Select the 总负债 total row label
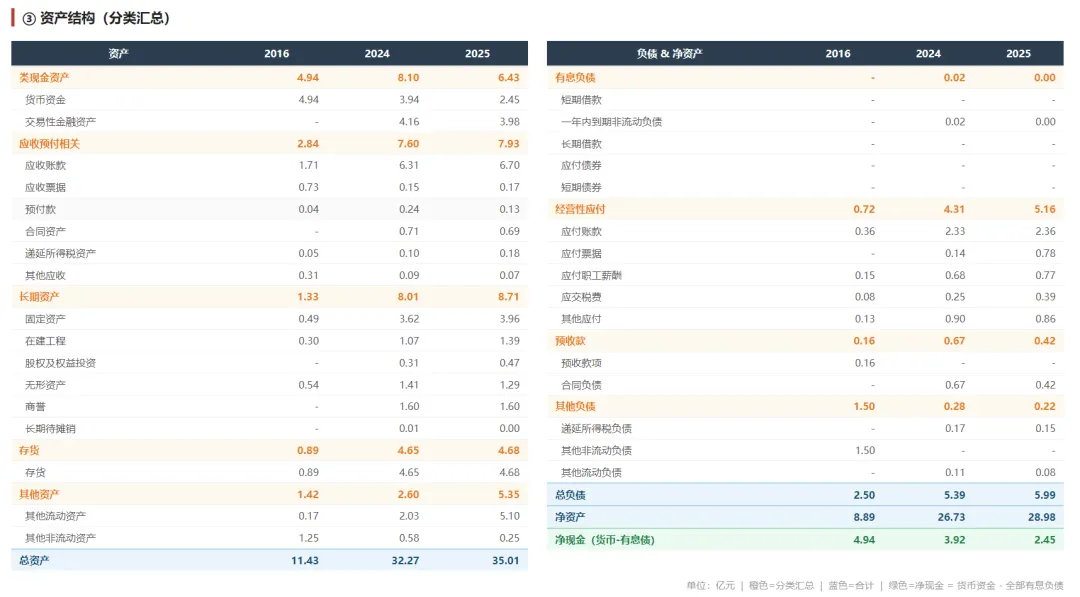This screenshot has height=597, width=1080. click(570, 495)
